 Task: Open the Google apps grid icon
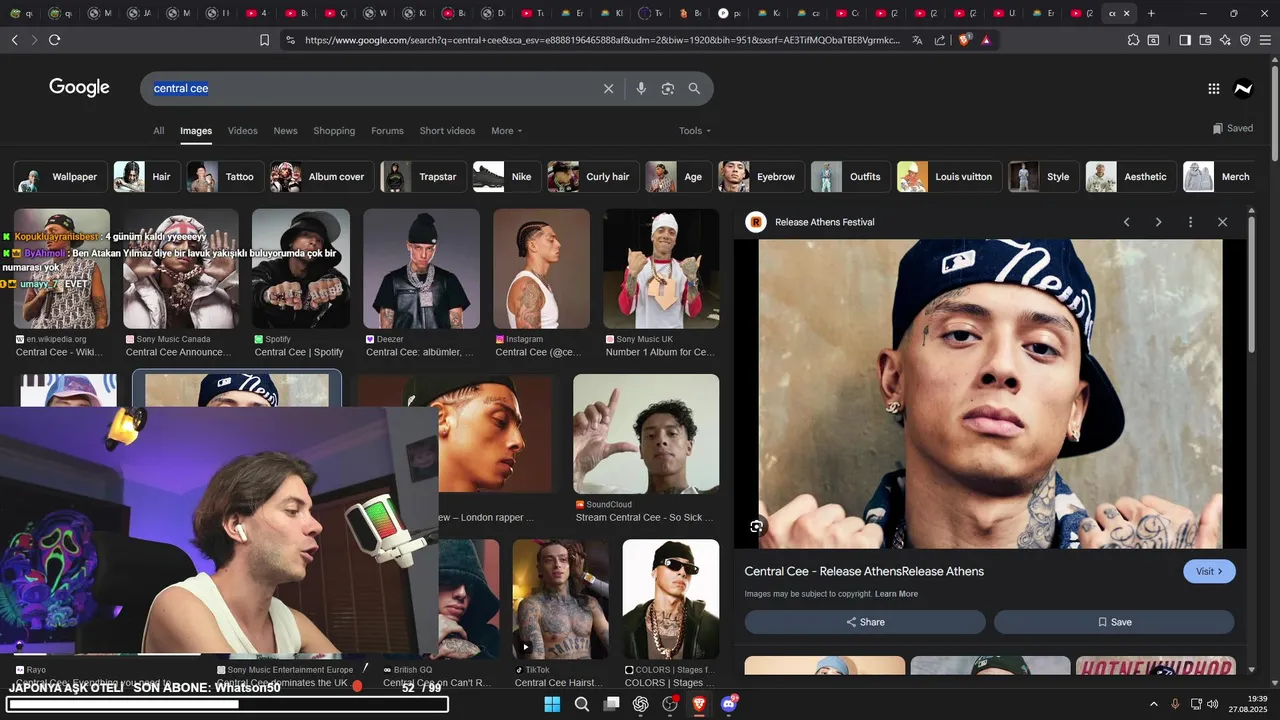[x=1214, y=88]
